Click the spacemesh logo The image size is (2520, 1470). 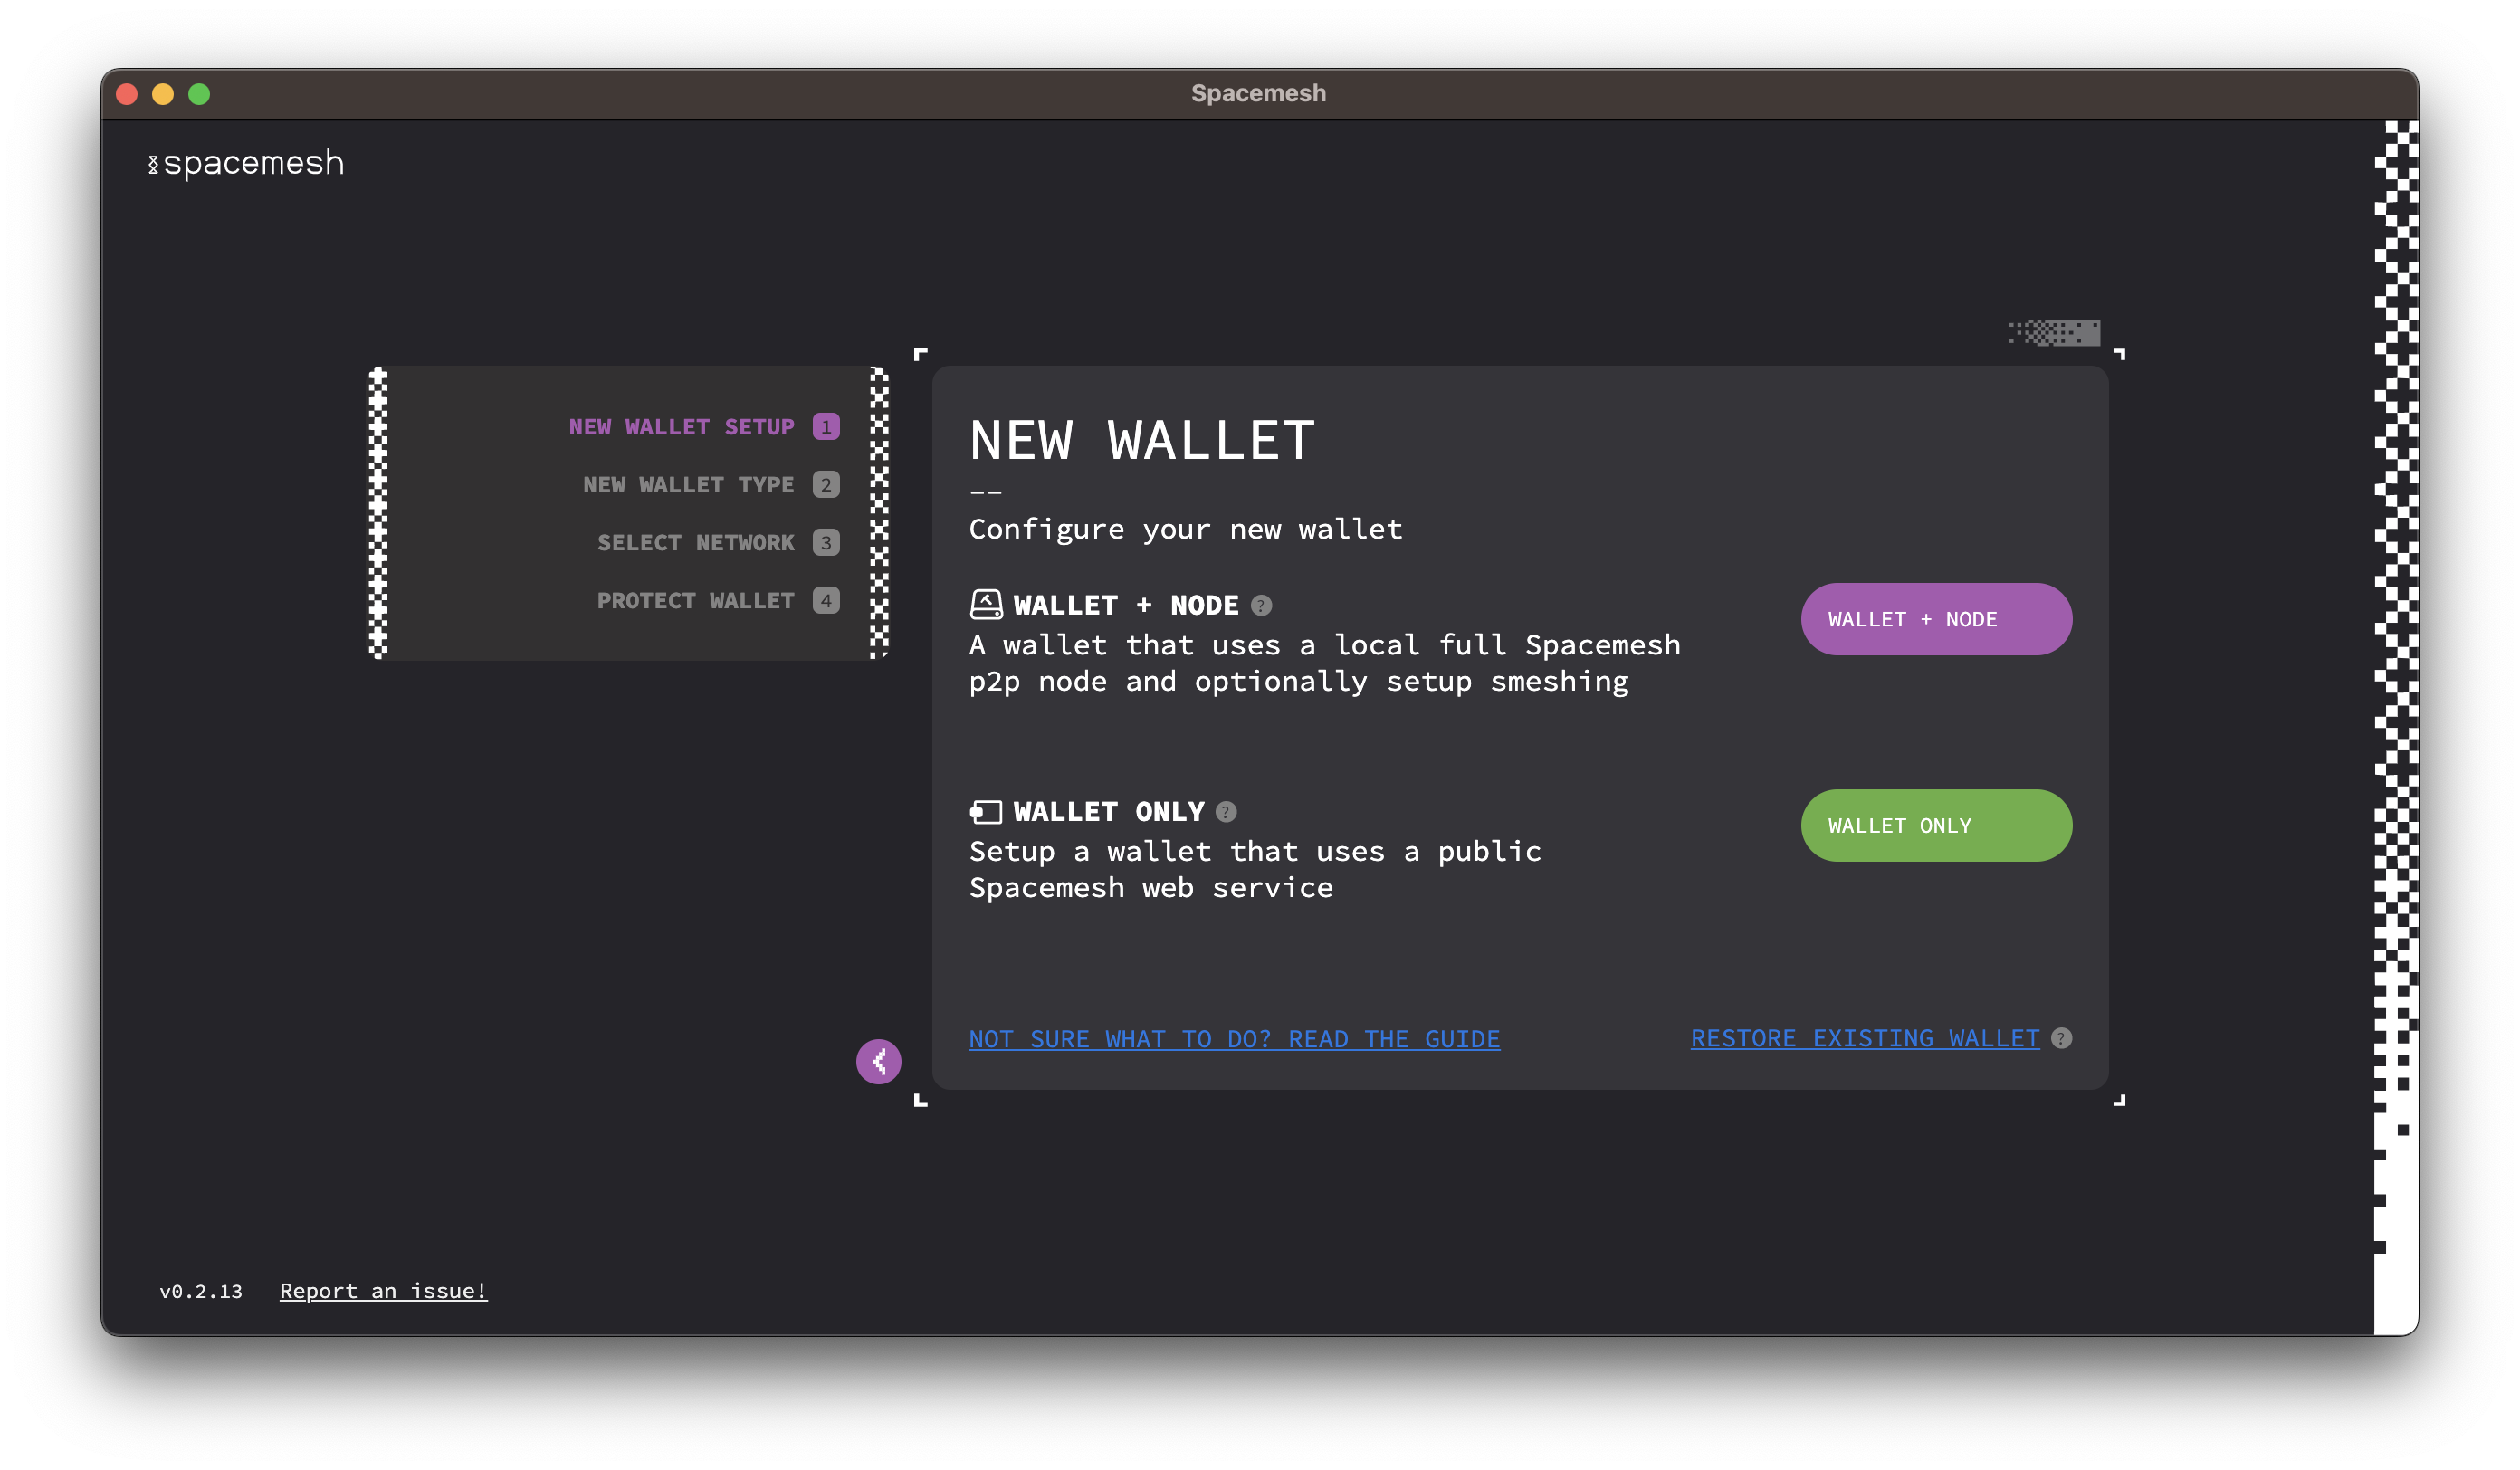click(x=246, y=163)
